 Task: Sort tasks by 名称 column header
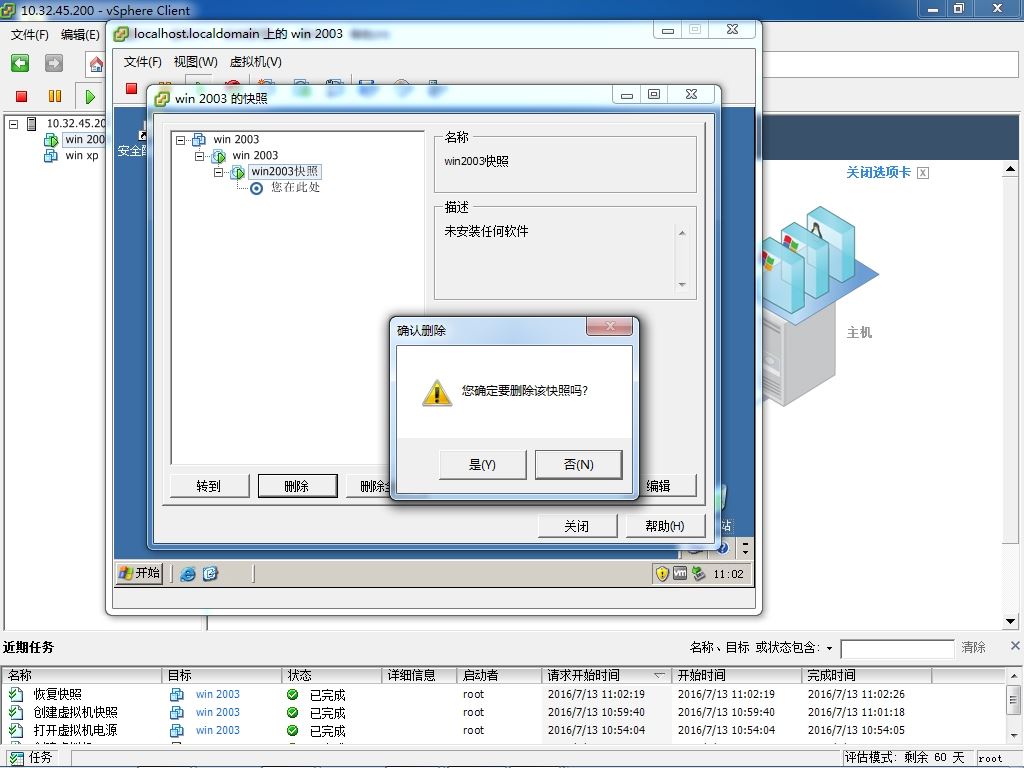pos(82,675)
